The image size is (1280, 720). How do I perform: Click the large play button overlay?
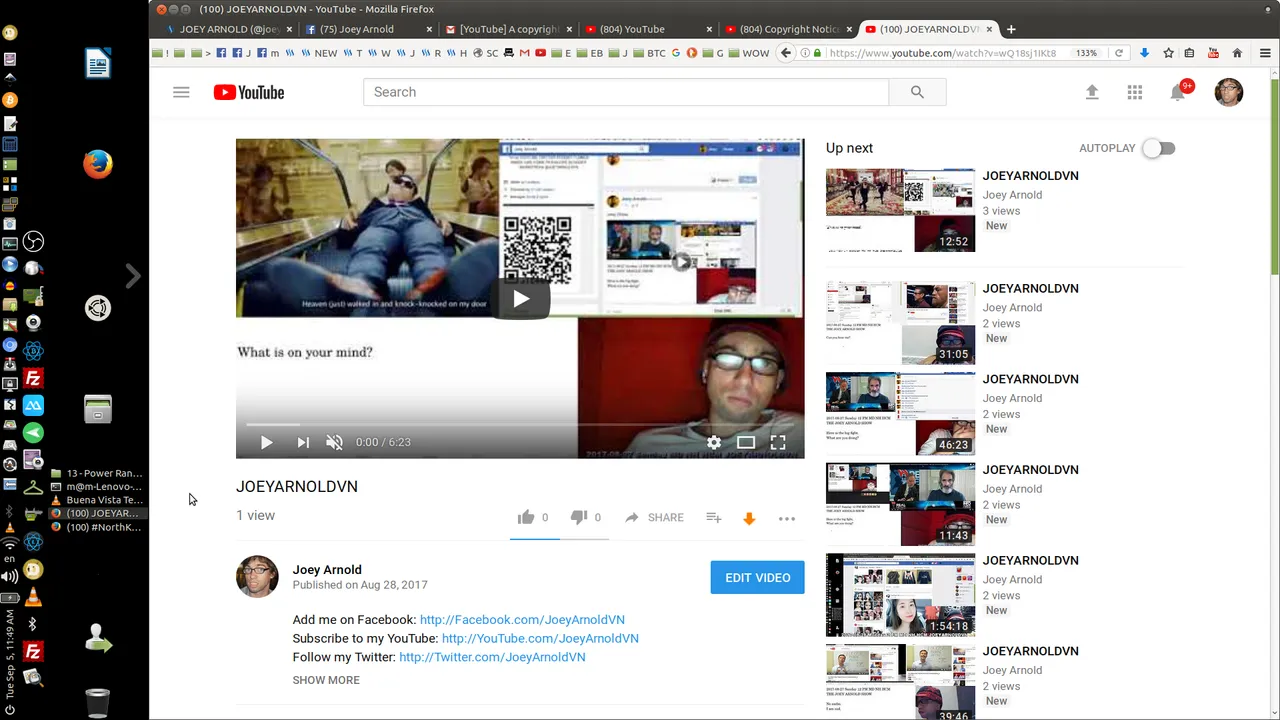521,298
